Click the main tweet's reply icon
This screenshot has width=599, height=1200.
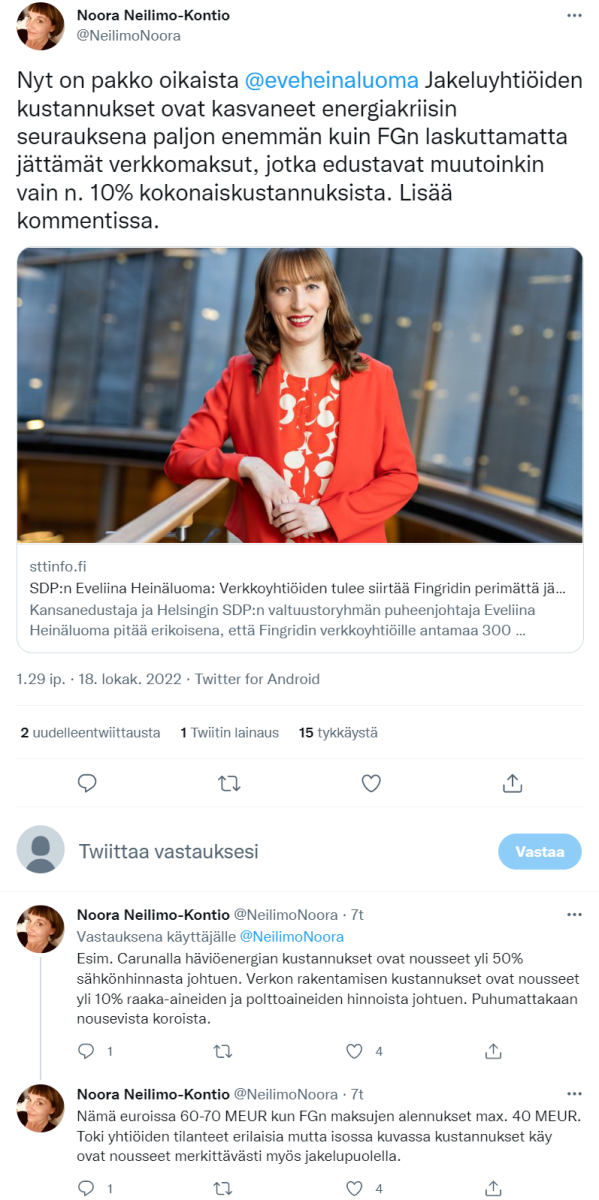(x=88, y=783)
